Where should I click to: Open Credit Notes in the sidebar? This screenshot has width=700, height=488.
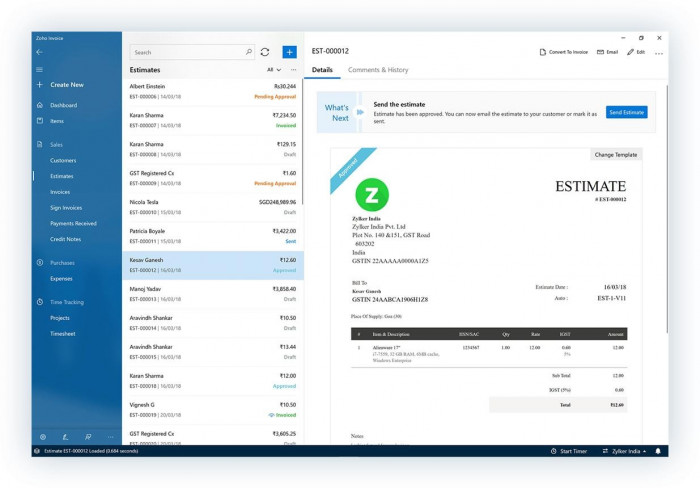[x=66, y=239]
